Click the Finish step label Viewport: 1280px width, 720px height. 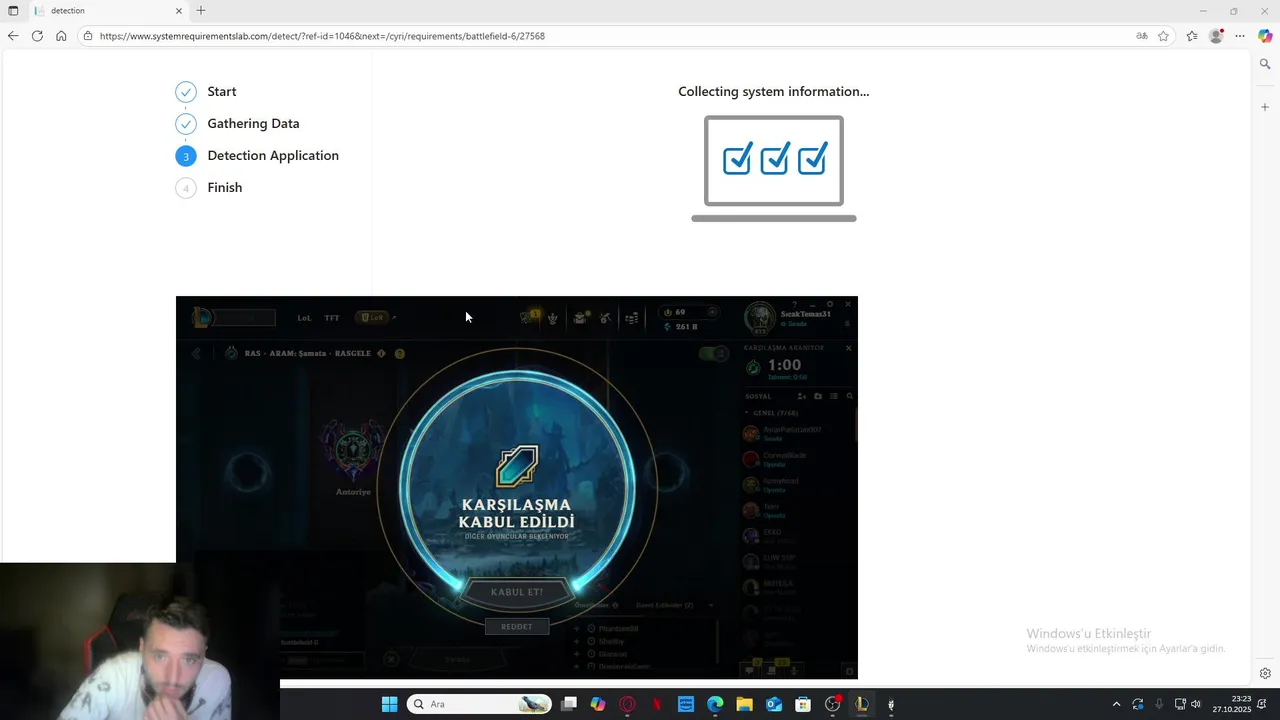(x=224, y=187)
